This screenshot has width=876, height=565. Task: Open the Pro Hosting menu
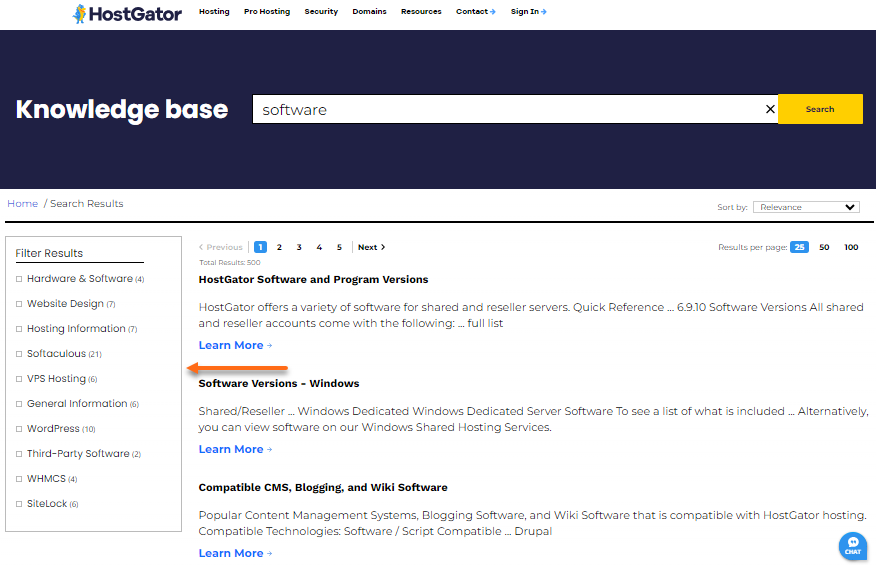tap(267, 12)
